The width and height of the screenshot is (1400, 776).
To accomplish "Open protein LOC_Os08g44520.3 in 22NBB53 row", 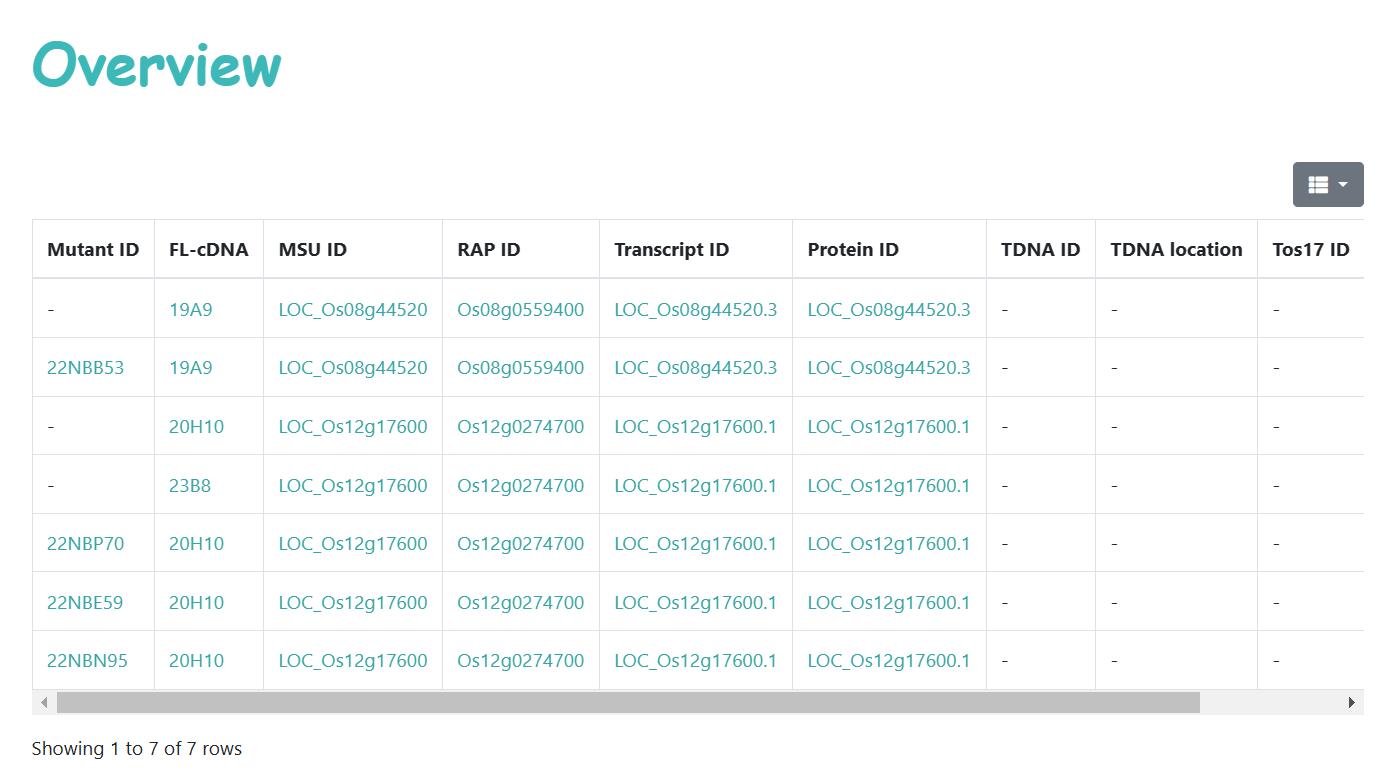I will [889, 368].
